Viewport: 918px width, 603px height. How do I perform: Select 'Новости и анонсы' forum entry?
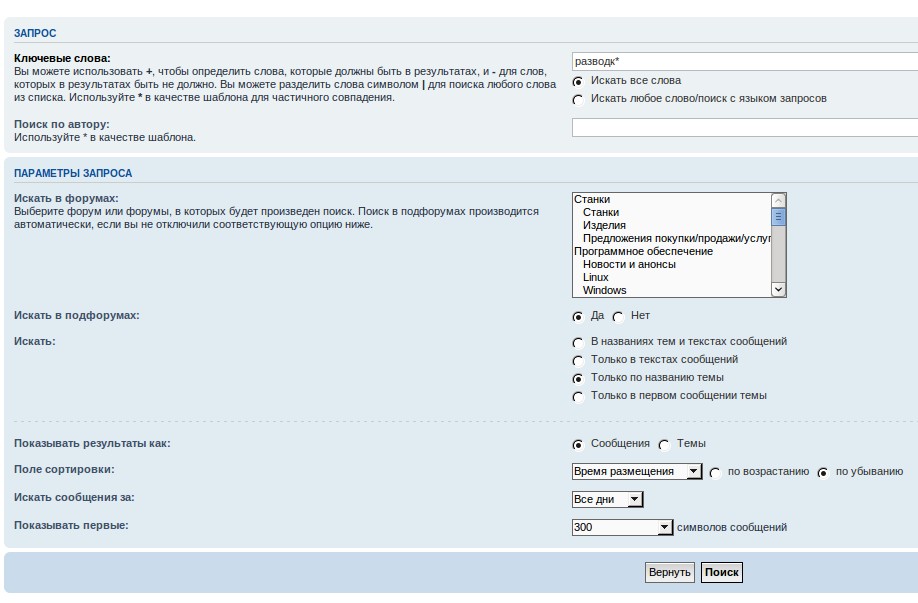tap(629, 265)
